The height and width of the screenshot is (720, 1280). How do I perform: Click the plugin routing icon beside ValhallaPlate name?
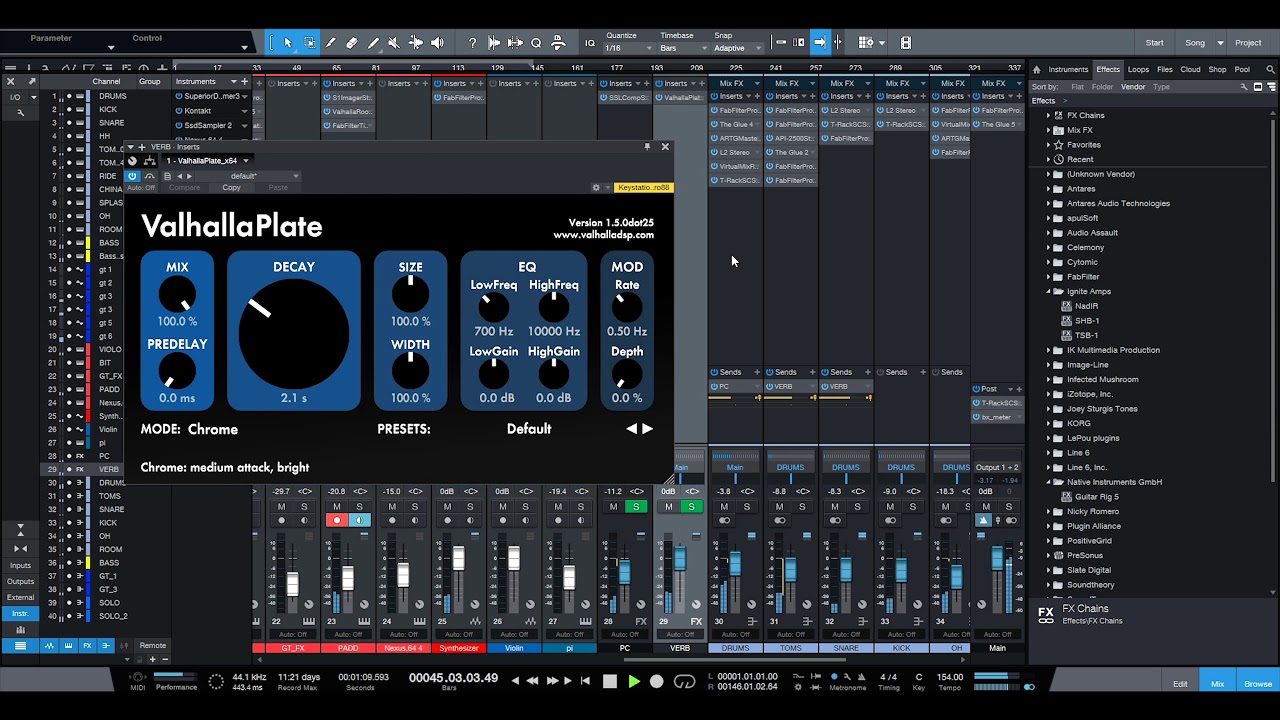[x=150, y=160]
